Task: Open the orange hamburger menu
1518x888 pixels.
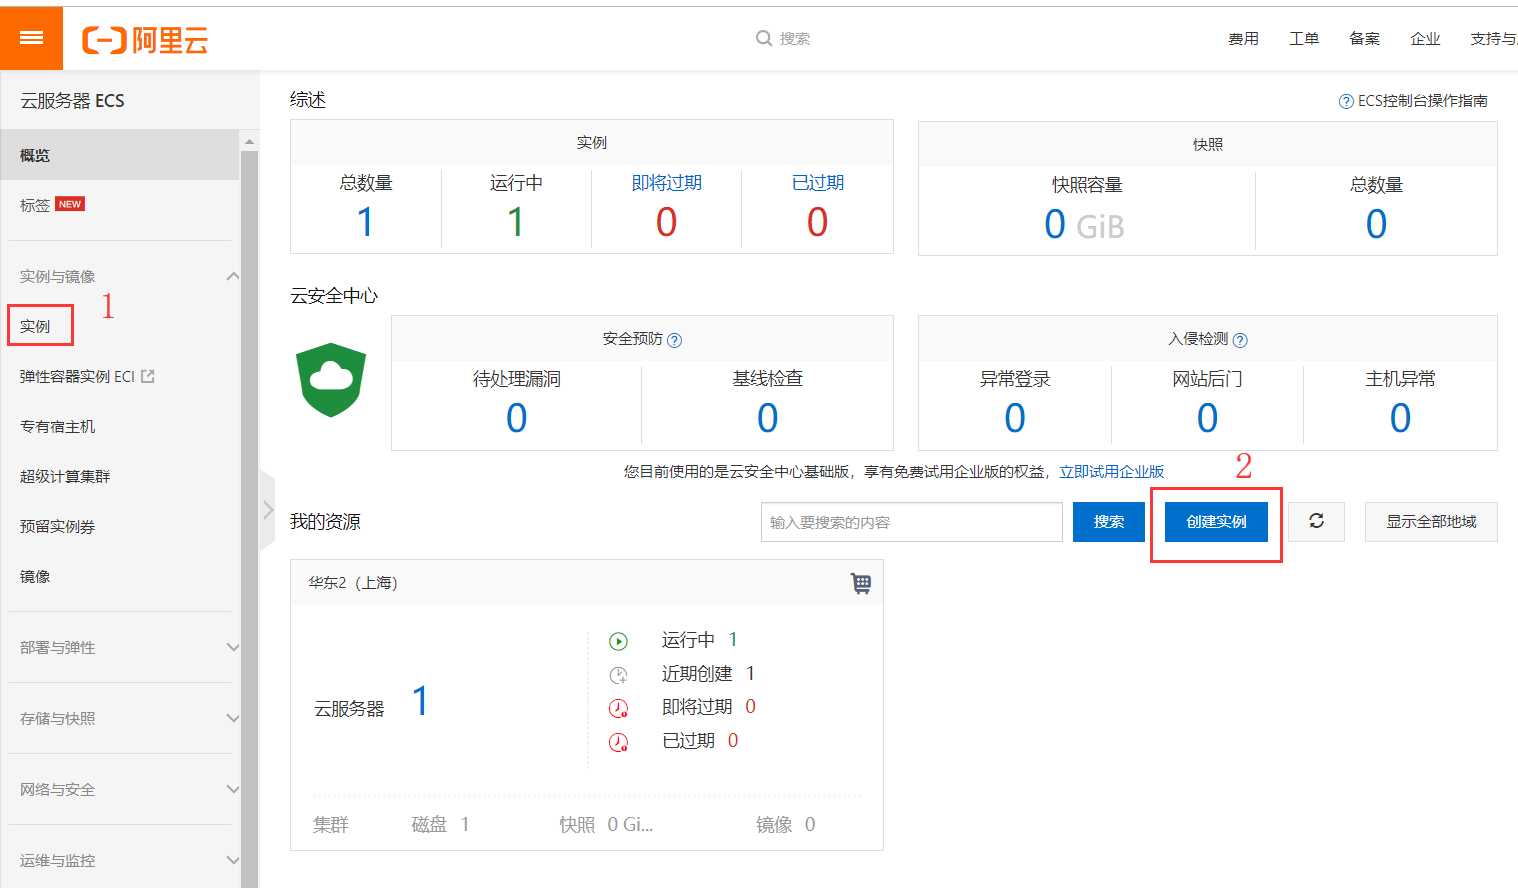Action: [x=31, y=38]
